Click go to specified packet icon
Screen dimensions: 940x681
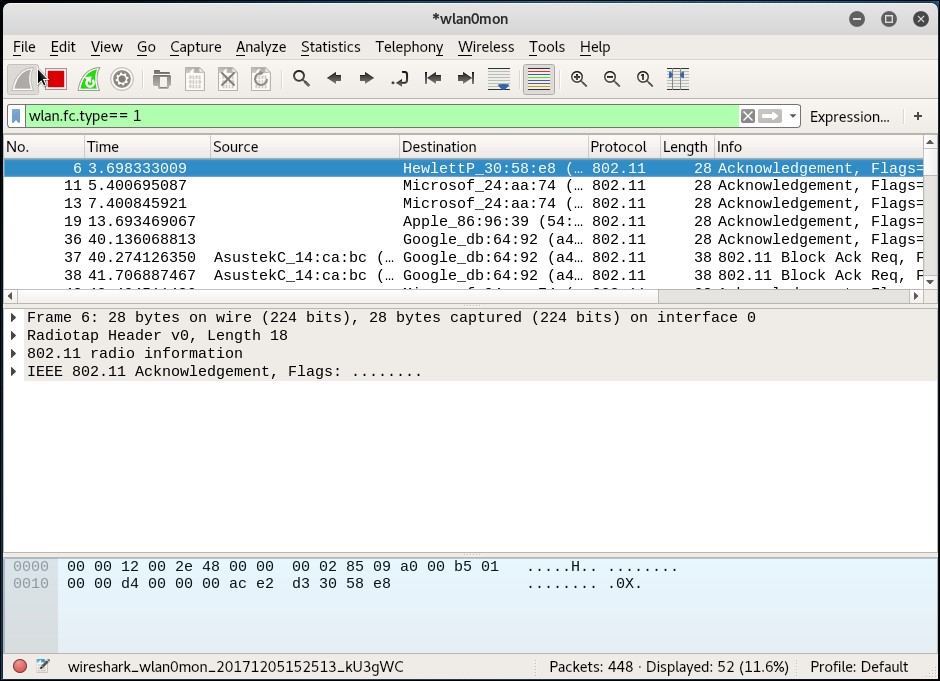coord(400,79)
